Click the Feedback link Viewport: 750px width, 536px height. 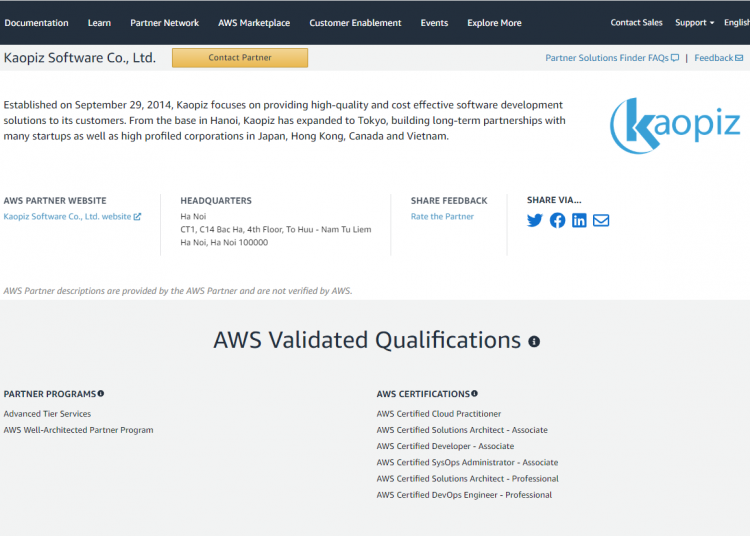[x=718, y=58]
